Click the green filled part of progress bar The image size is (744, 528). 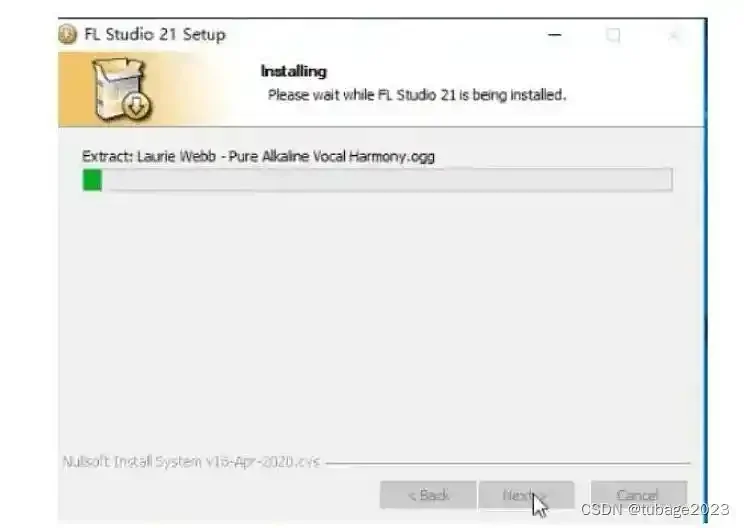[x=92, y=180]
